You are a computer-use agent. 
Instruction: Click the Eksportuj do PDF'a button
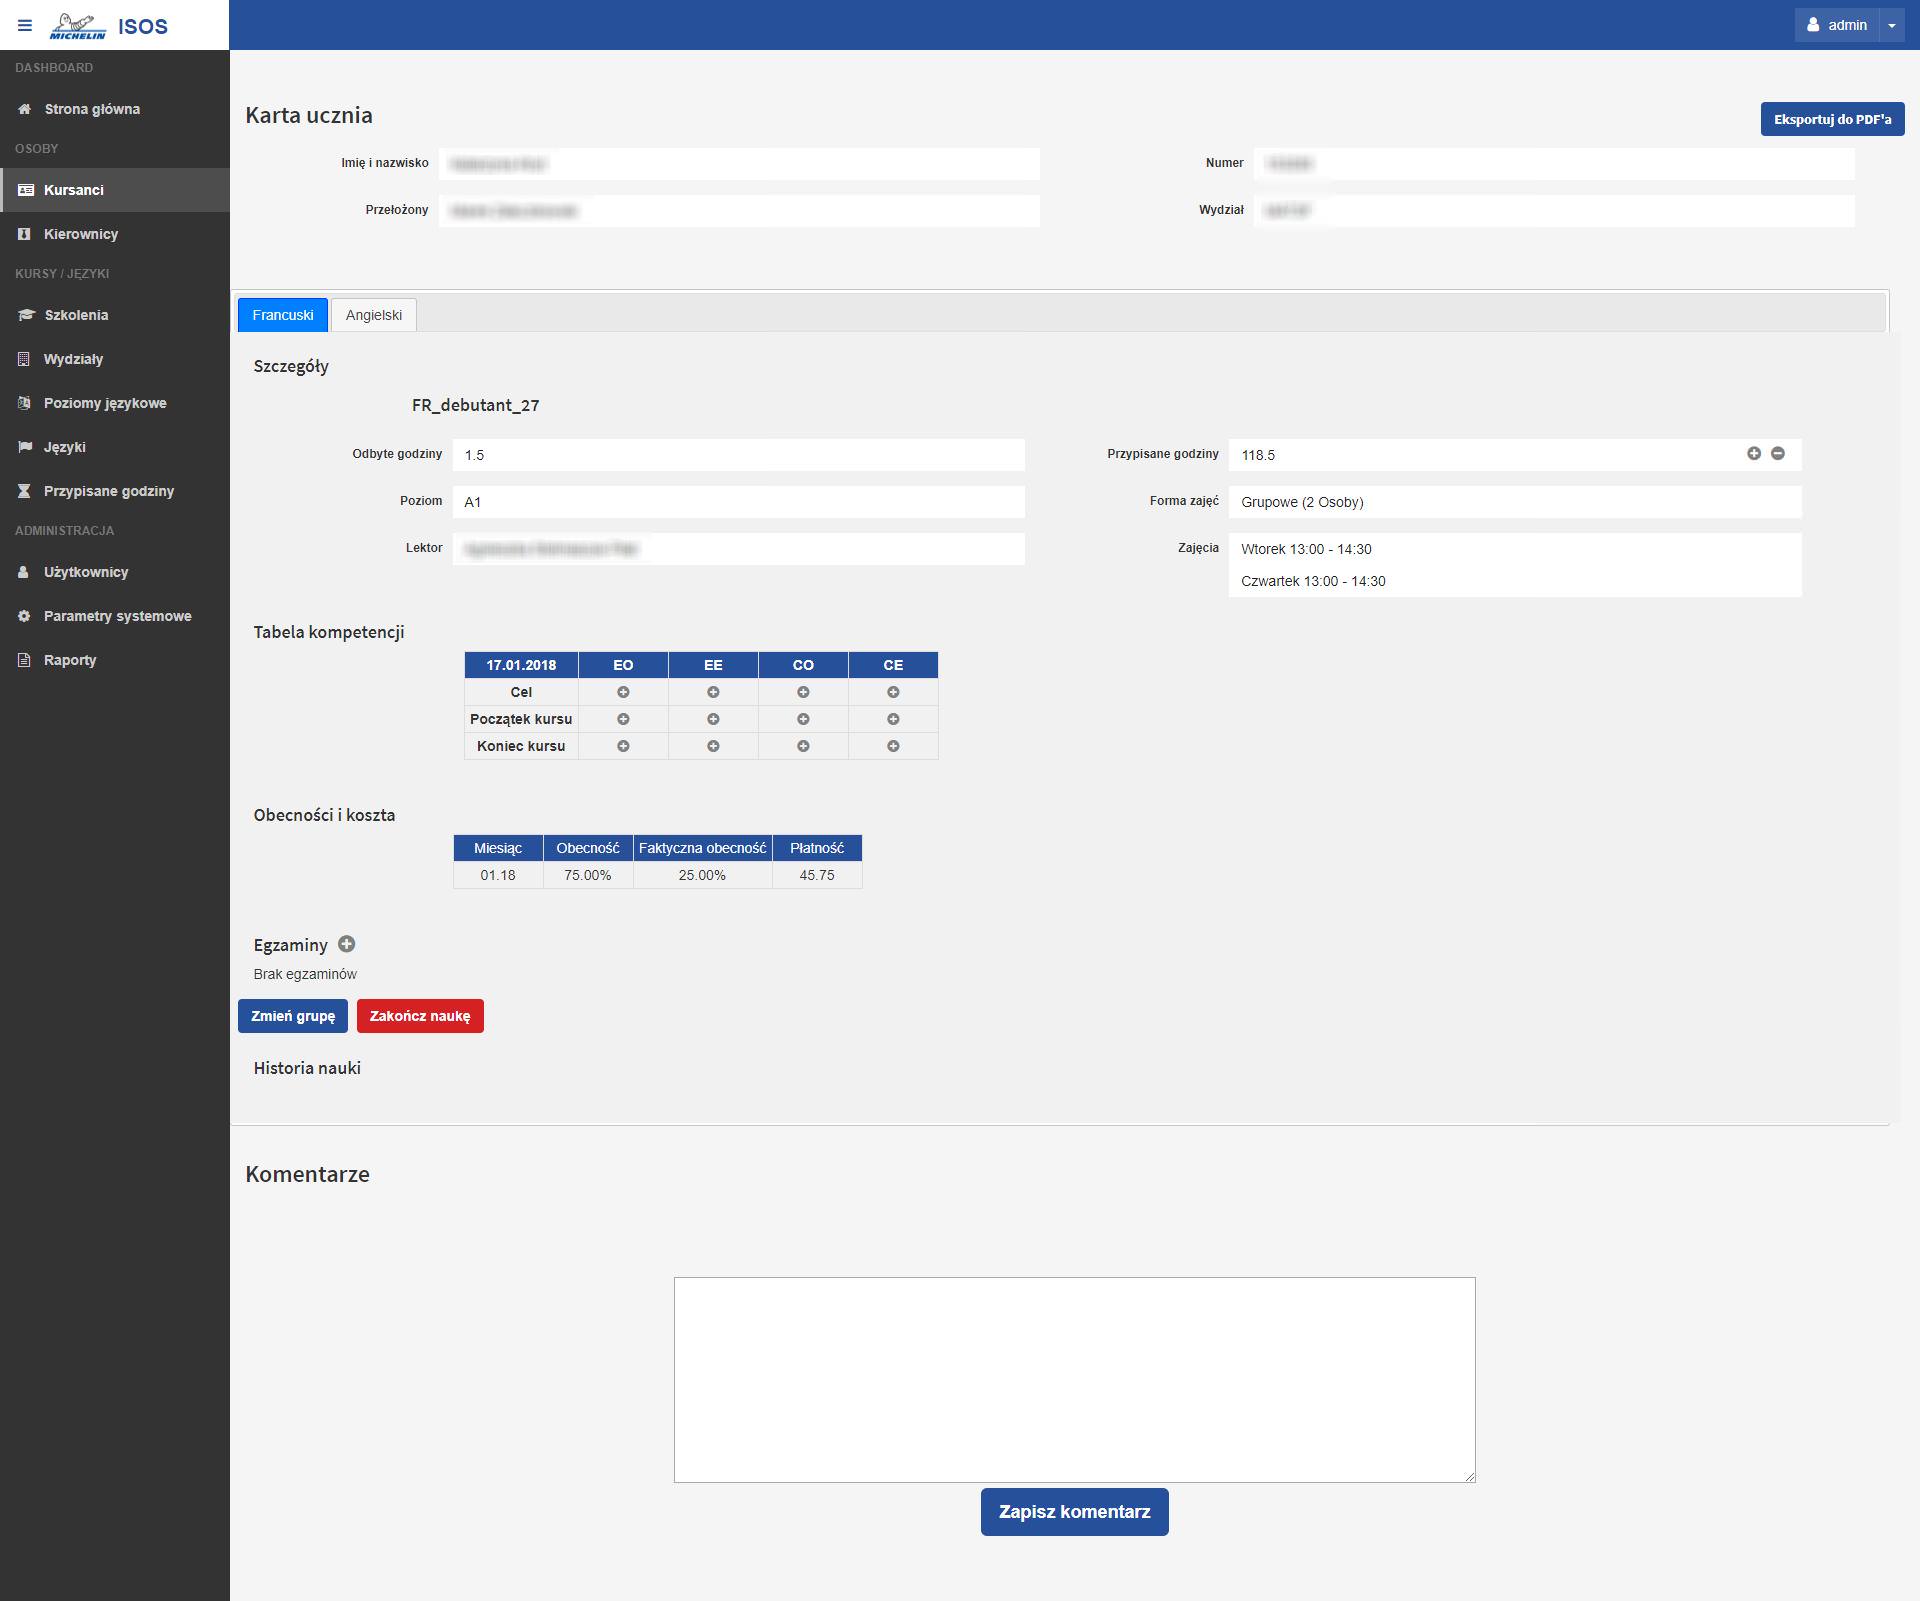point(1832,119)
